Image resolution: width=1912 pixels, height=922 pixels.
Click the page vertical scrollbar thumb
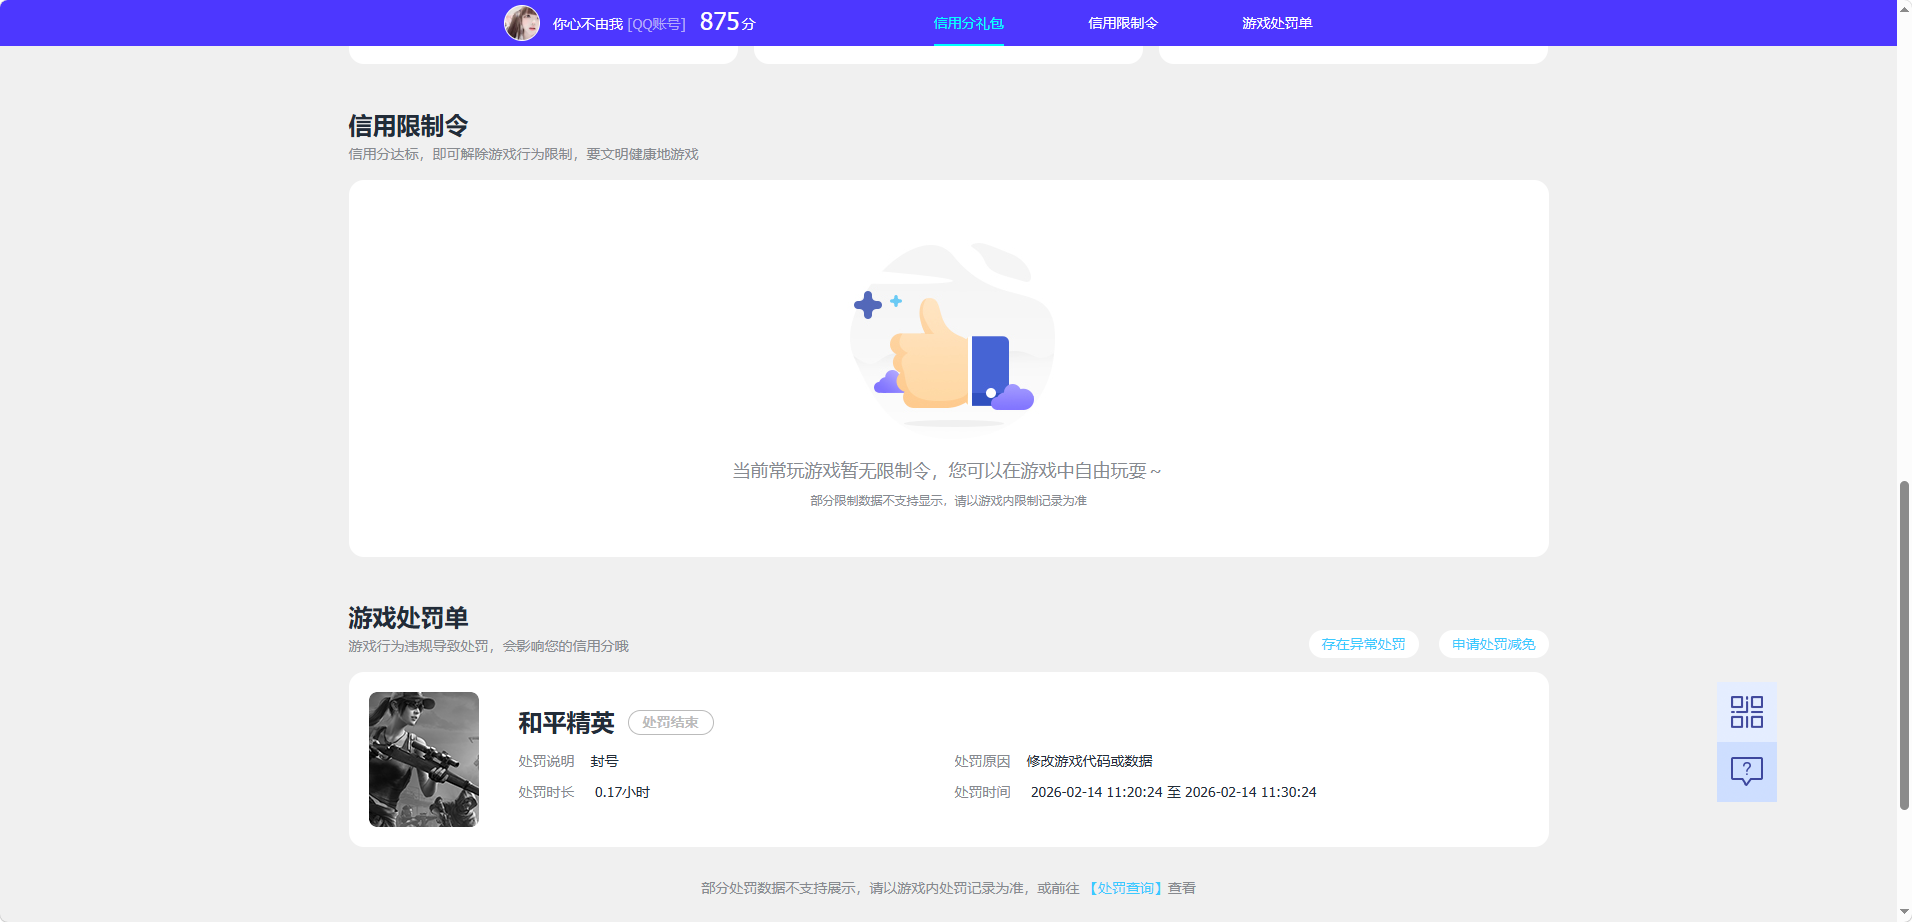point(1904,645)
